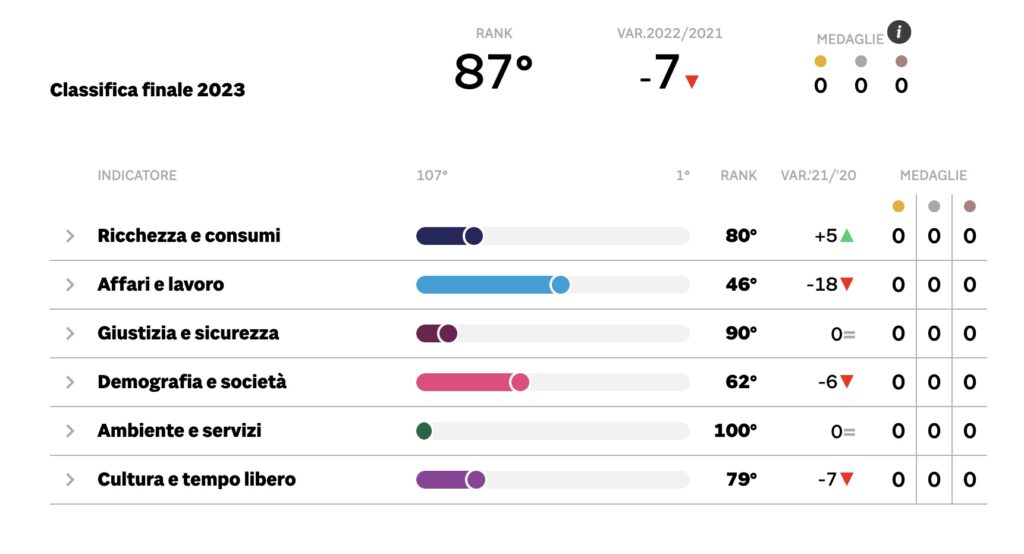Expand the Ambiente e servizi chevron
1024x554 pixels.
coord(70,431)
